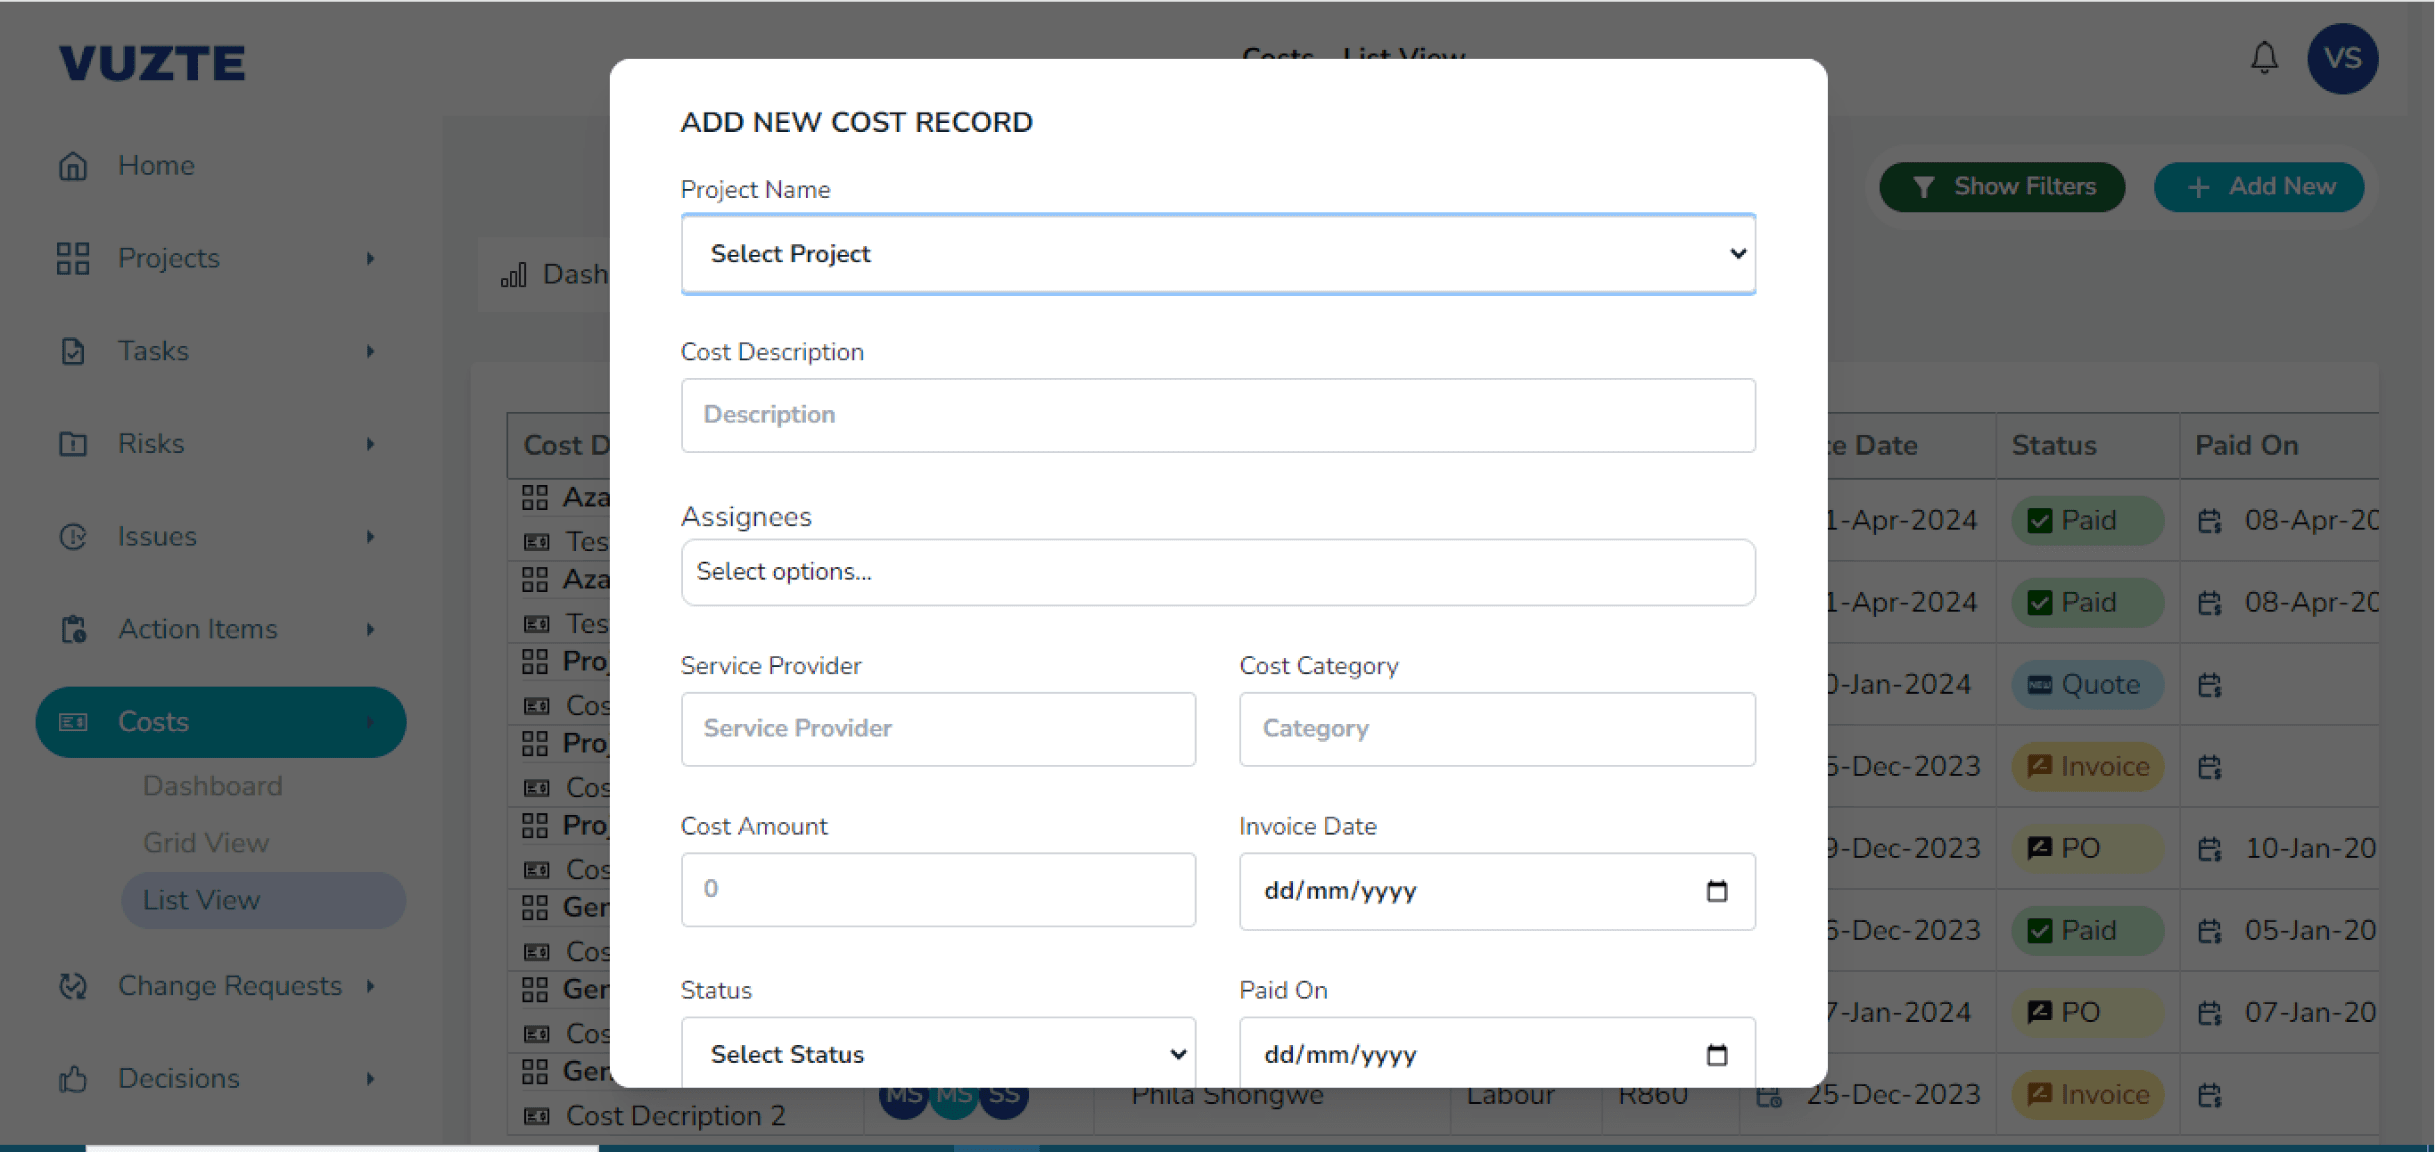Open the Select Status dropdown
The image size is (2435, 1152).
tap(937, 1053)
